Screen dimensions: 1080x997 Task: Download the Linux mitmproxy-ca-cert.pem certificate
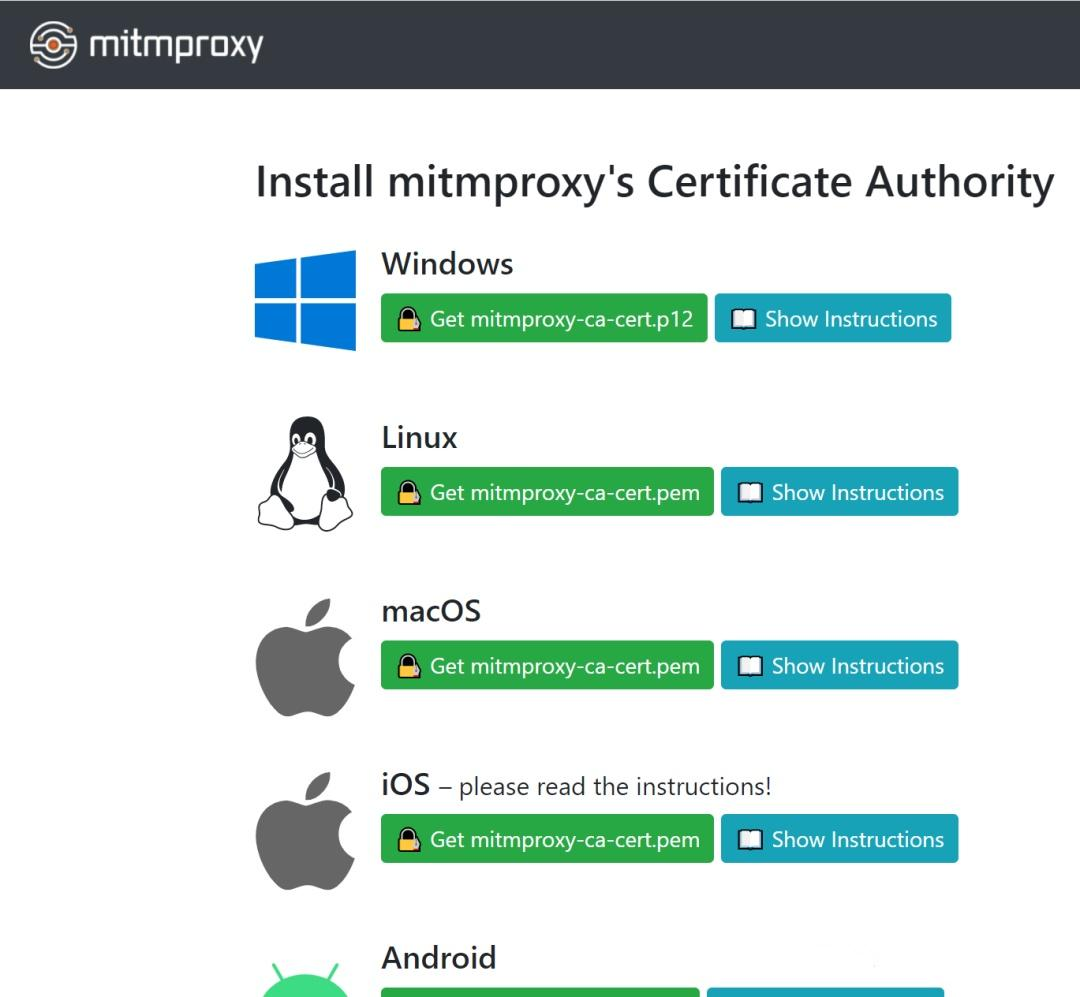tap(546, 492)
